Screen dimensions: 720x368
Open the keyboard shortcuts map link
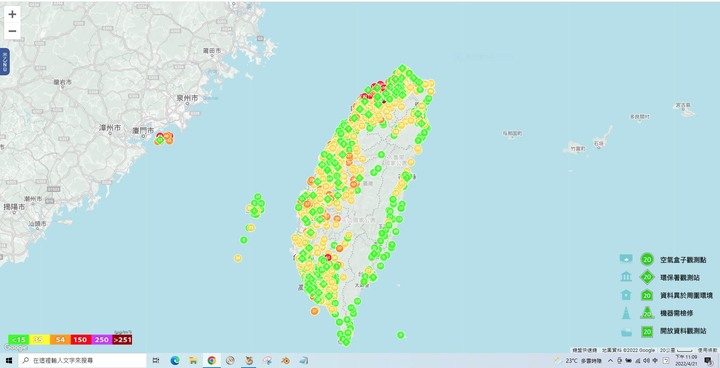coord(585,350)
